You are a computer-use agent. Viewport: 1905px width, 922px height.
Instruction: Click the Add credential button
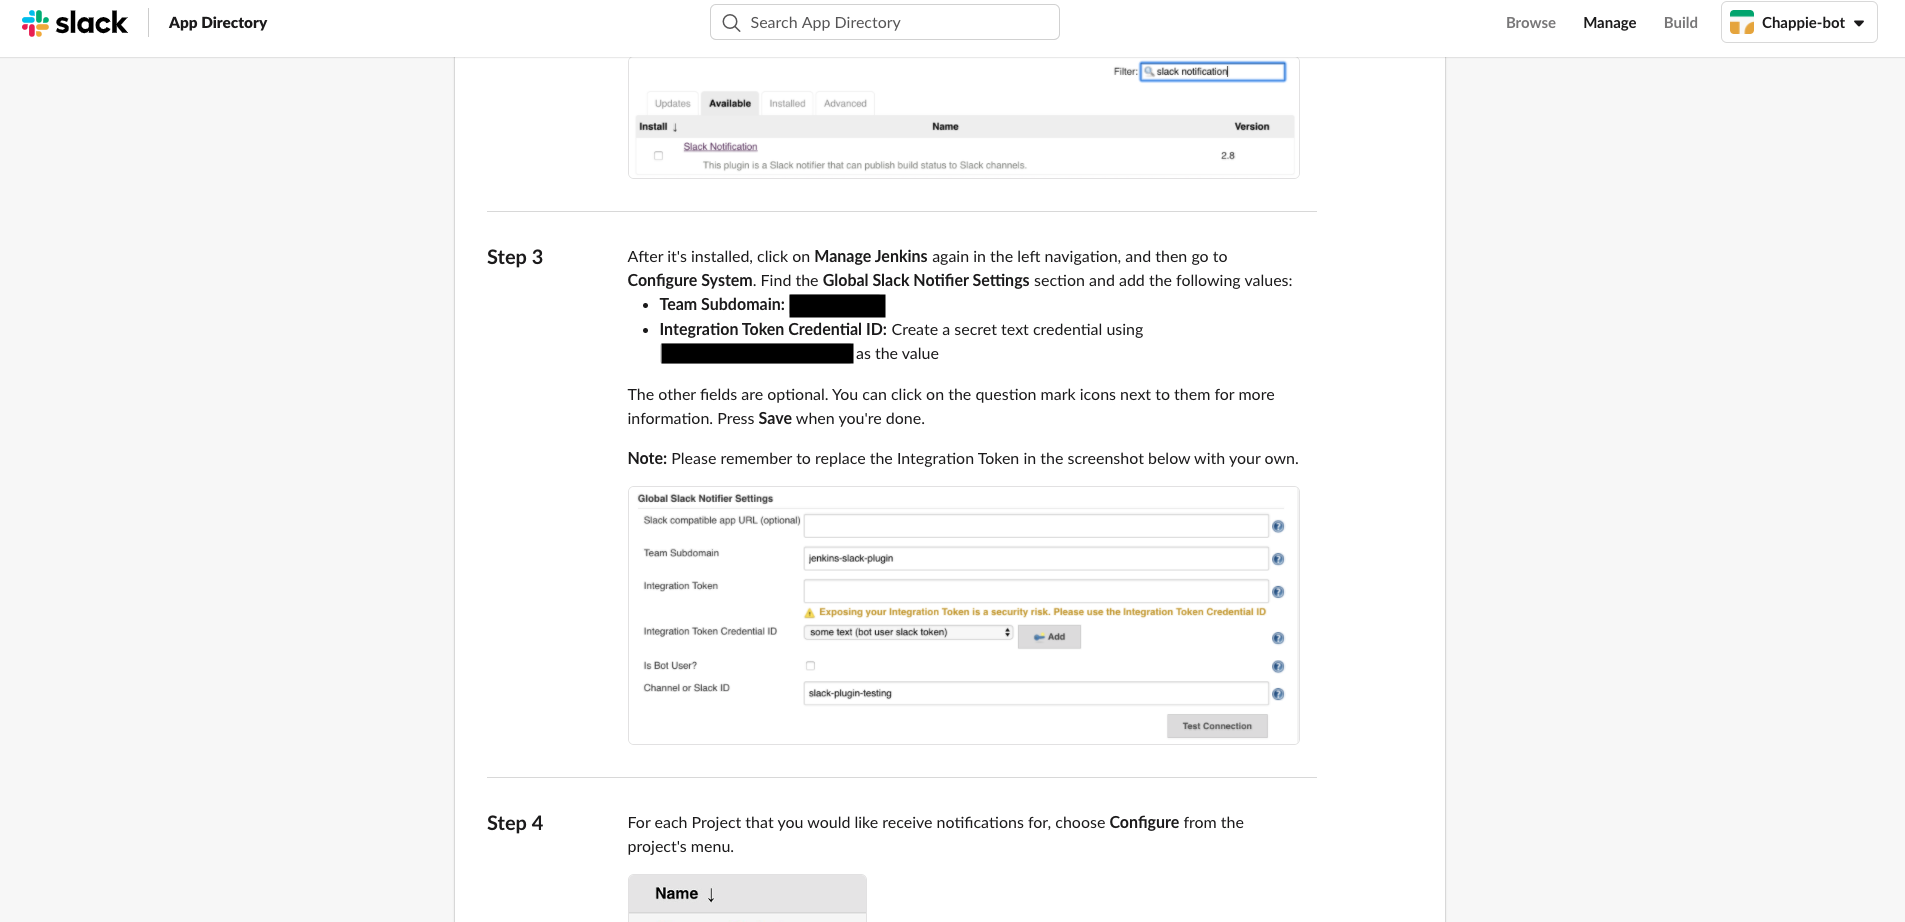pos(1049,637)
